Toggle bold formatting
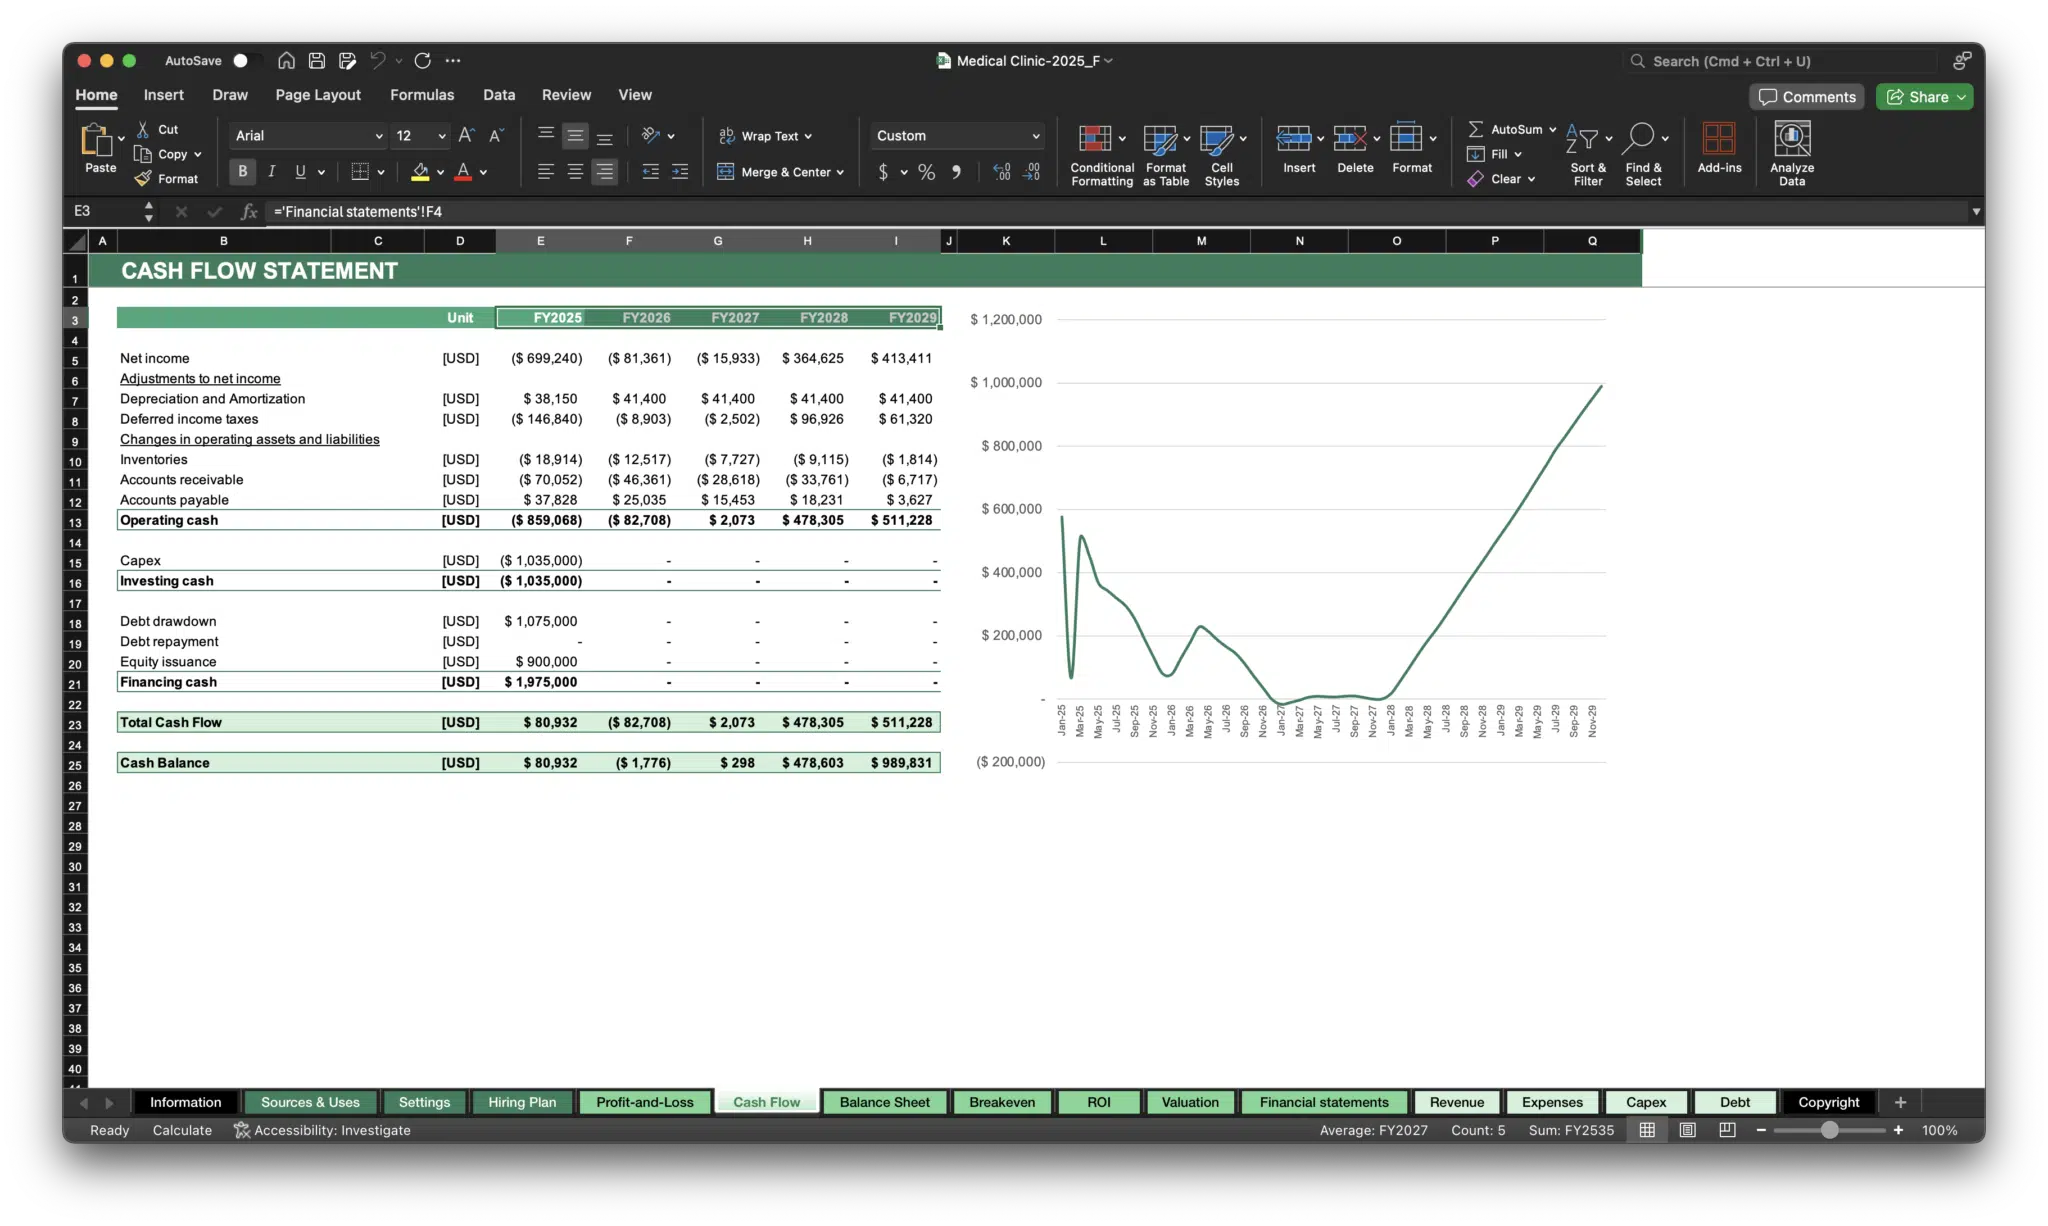Image resolution: width=2048 pixels, height=1226 pixels. [241, 171]
